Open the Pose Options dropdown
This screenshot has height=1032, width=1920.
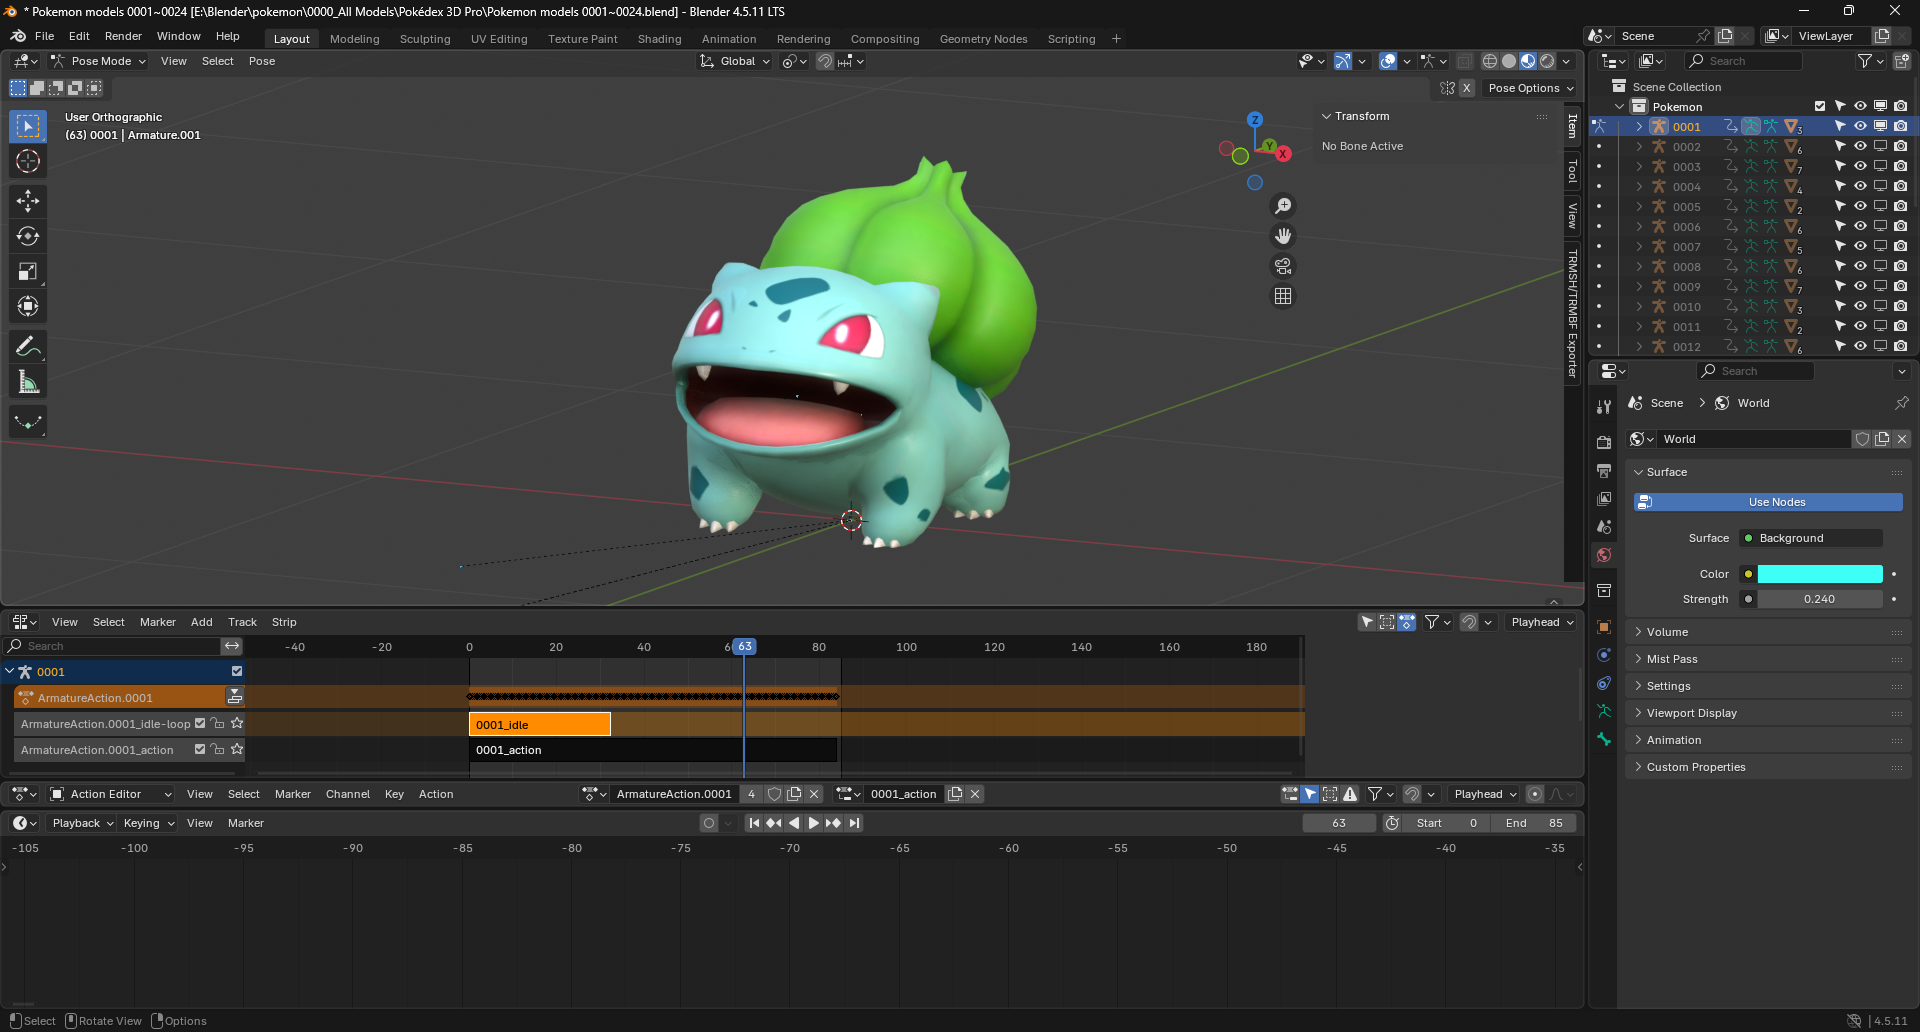[1529, 88]
